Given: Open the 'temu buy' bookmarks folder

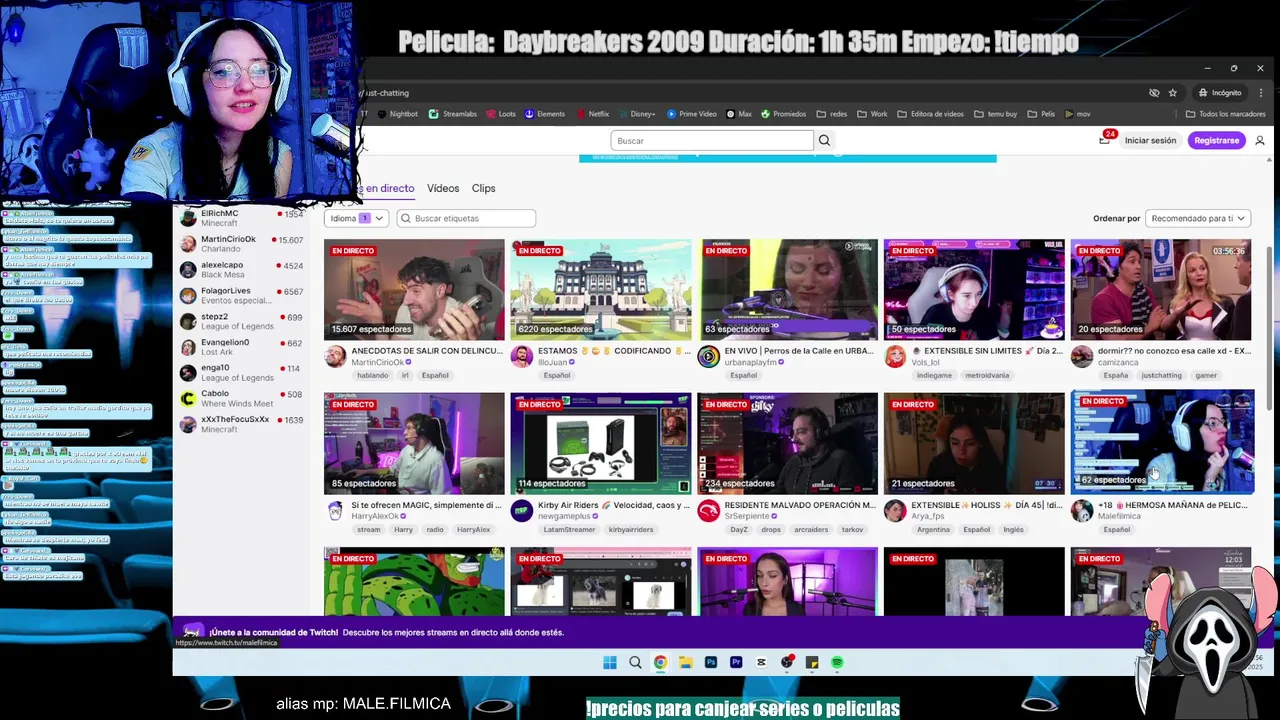Looking at the screenshot, I should (995, 114).
